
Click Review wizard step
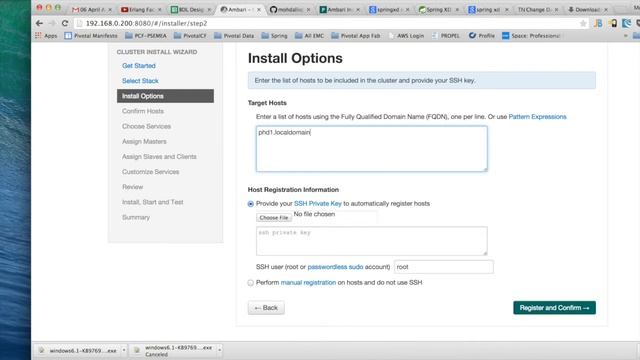click(x=133, y=187)
